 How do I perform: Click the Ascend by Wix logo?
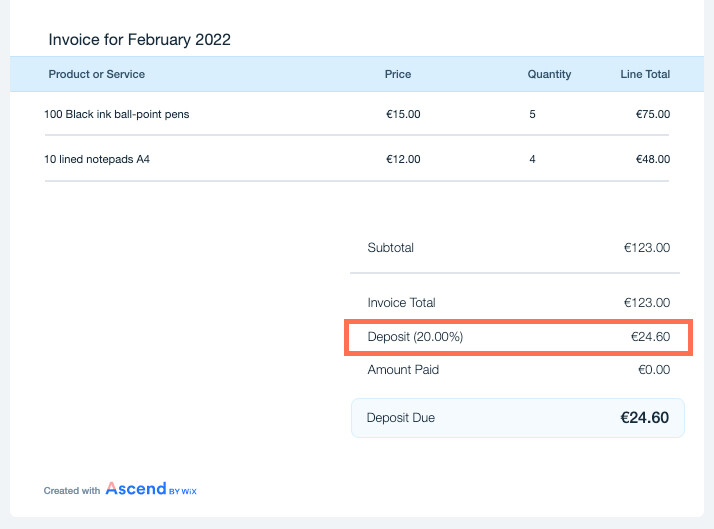click(151, 489)
